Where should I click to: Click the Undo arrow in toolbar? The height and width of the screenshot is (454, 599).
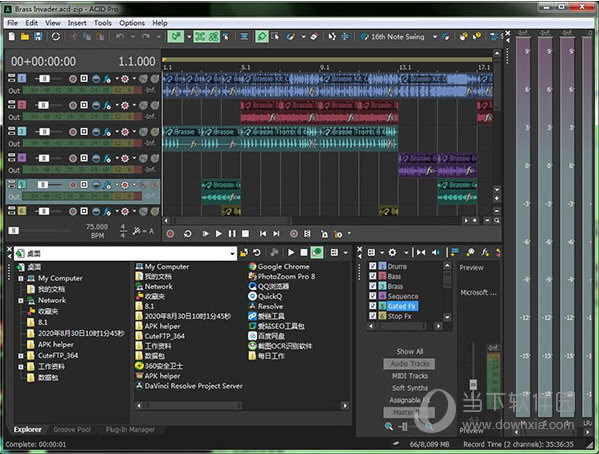[x=120, y=37]
